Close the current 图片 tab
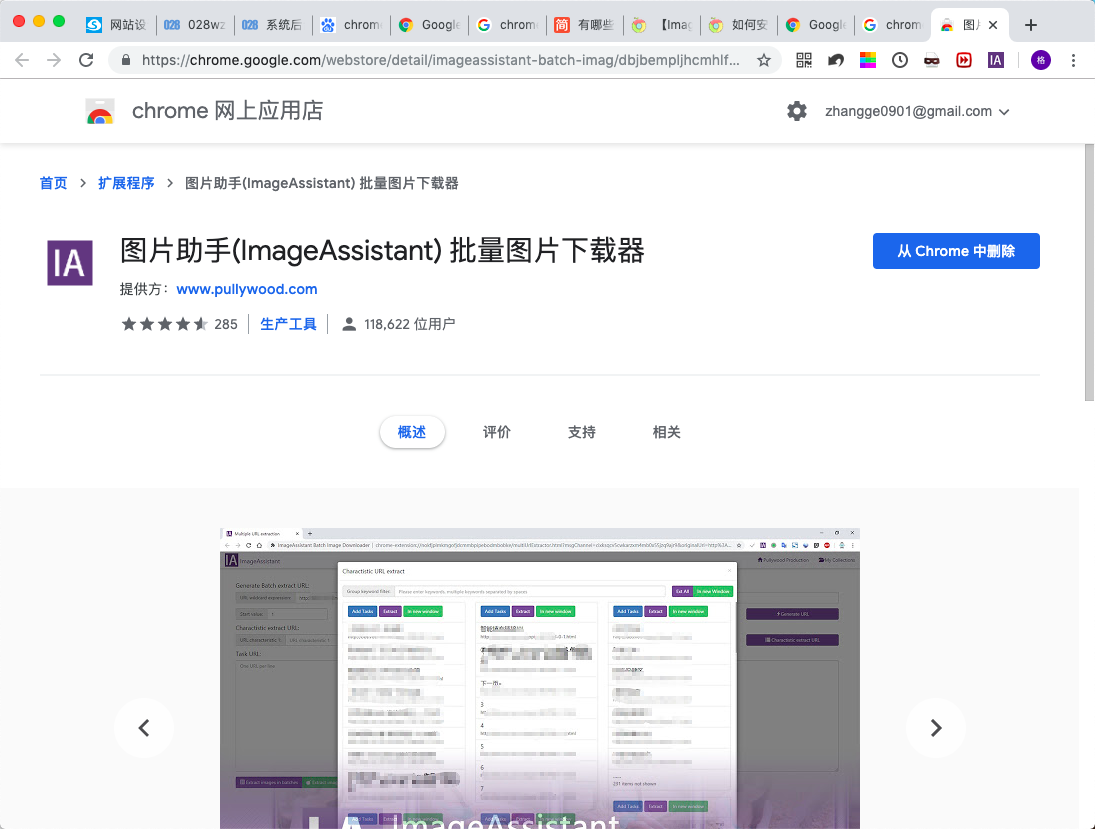 click(x=993, y=25)
